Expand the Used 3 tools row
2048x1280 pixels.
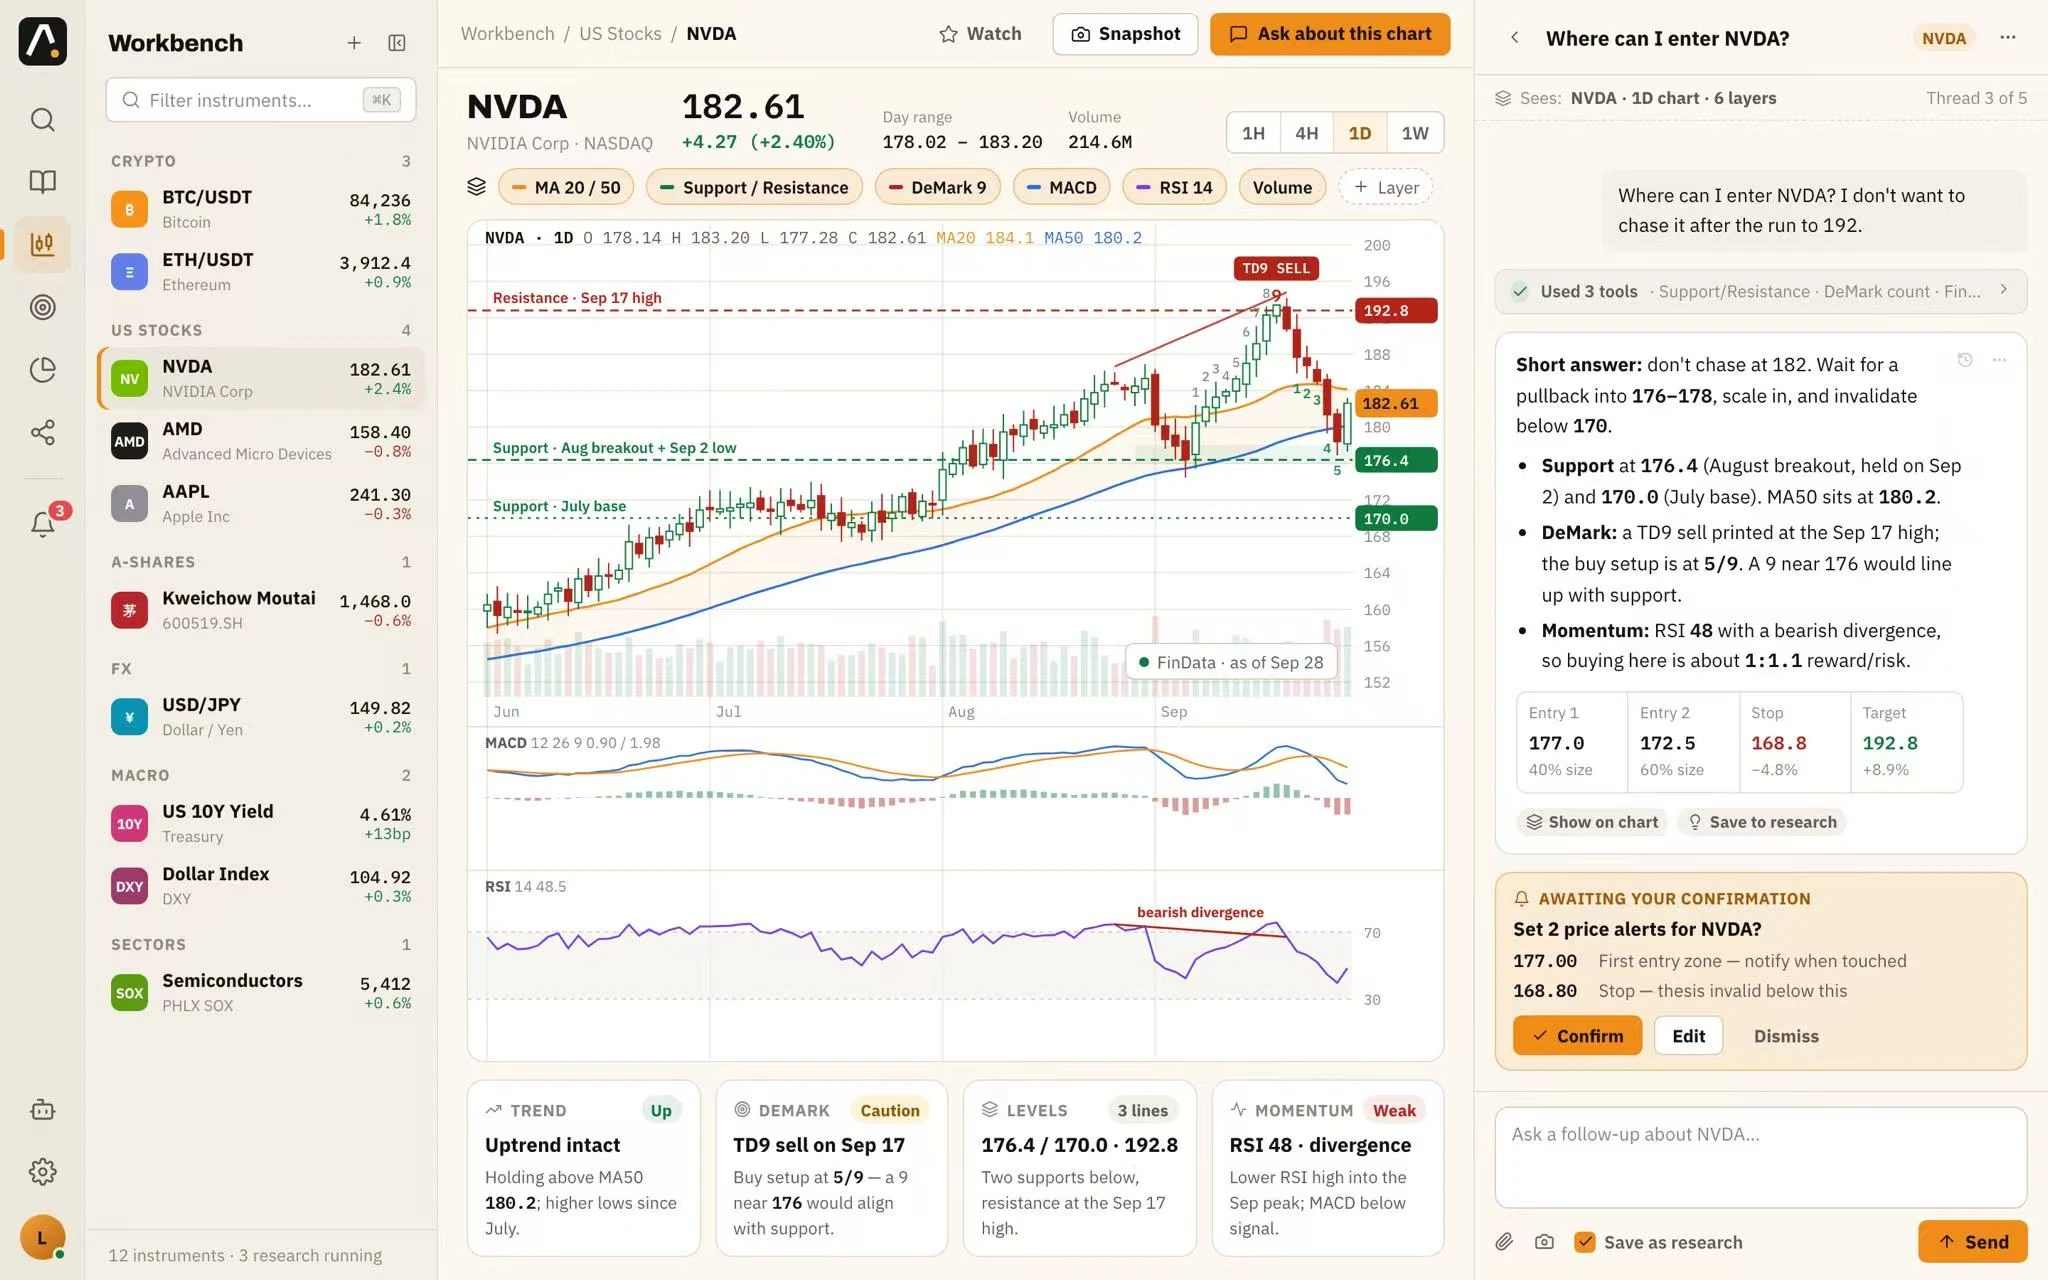(x=1760, y=291)
